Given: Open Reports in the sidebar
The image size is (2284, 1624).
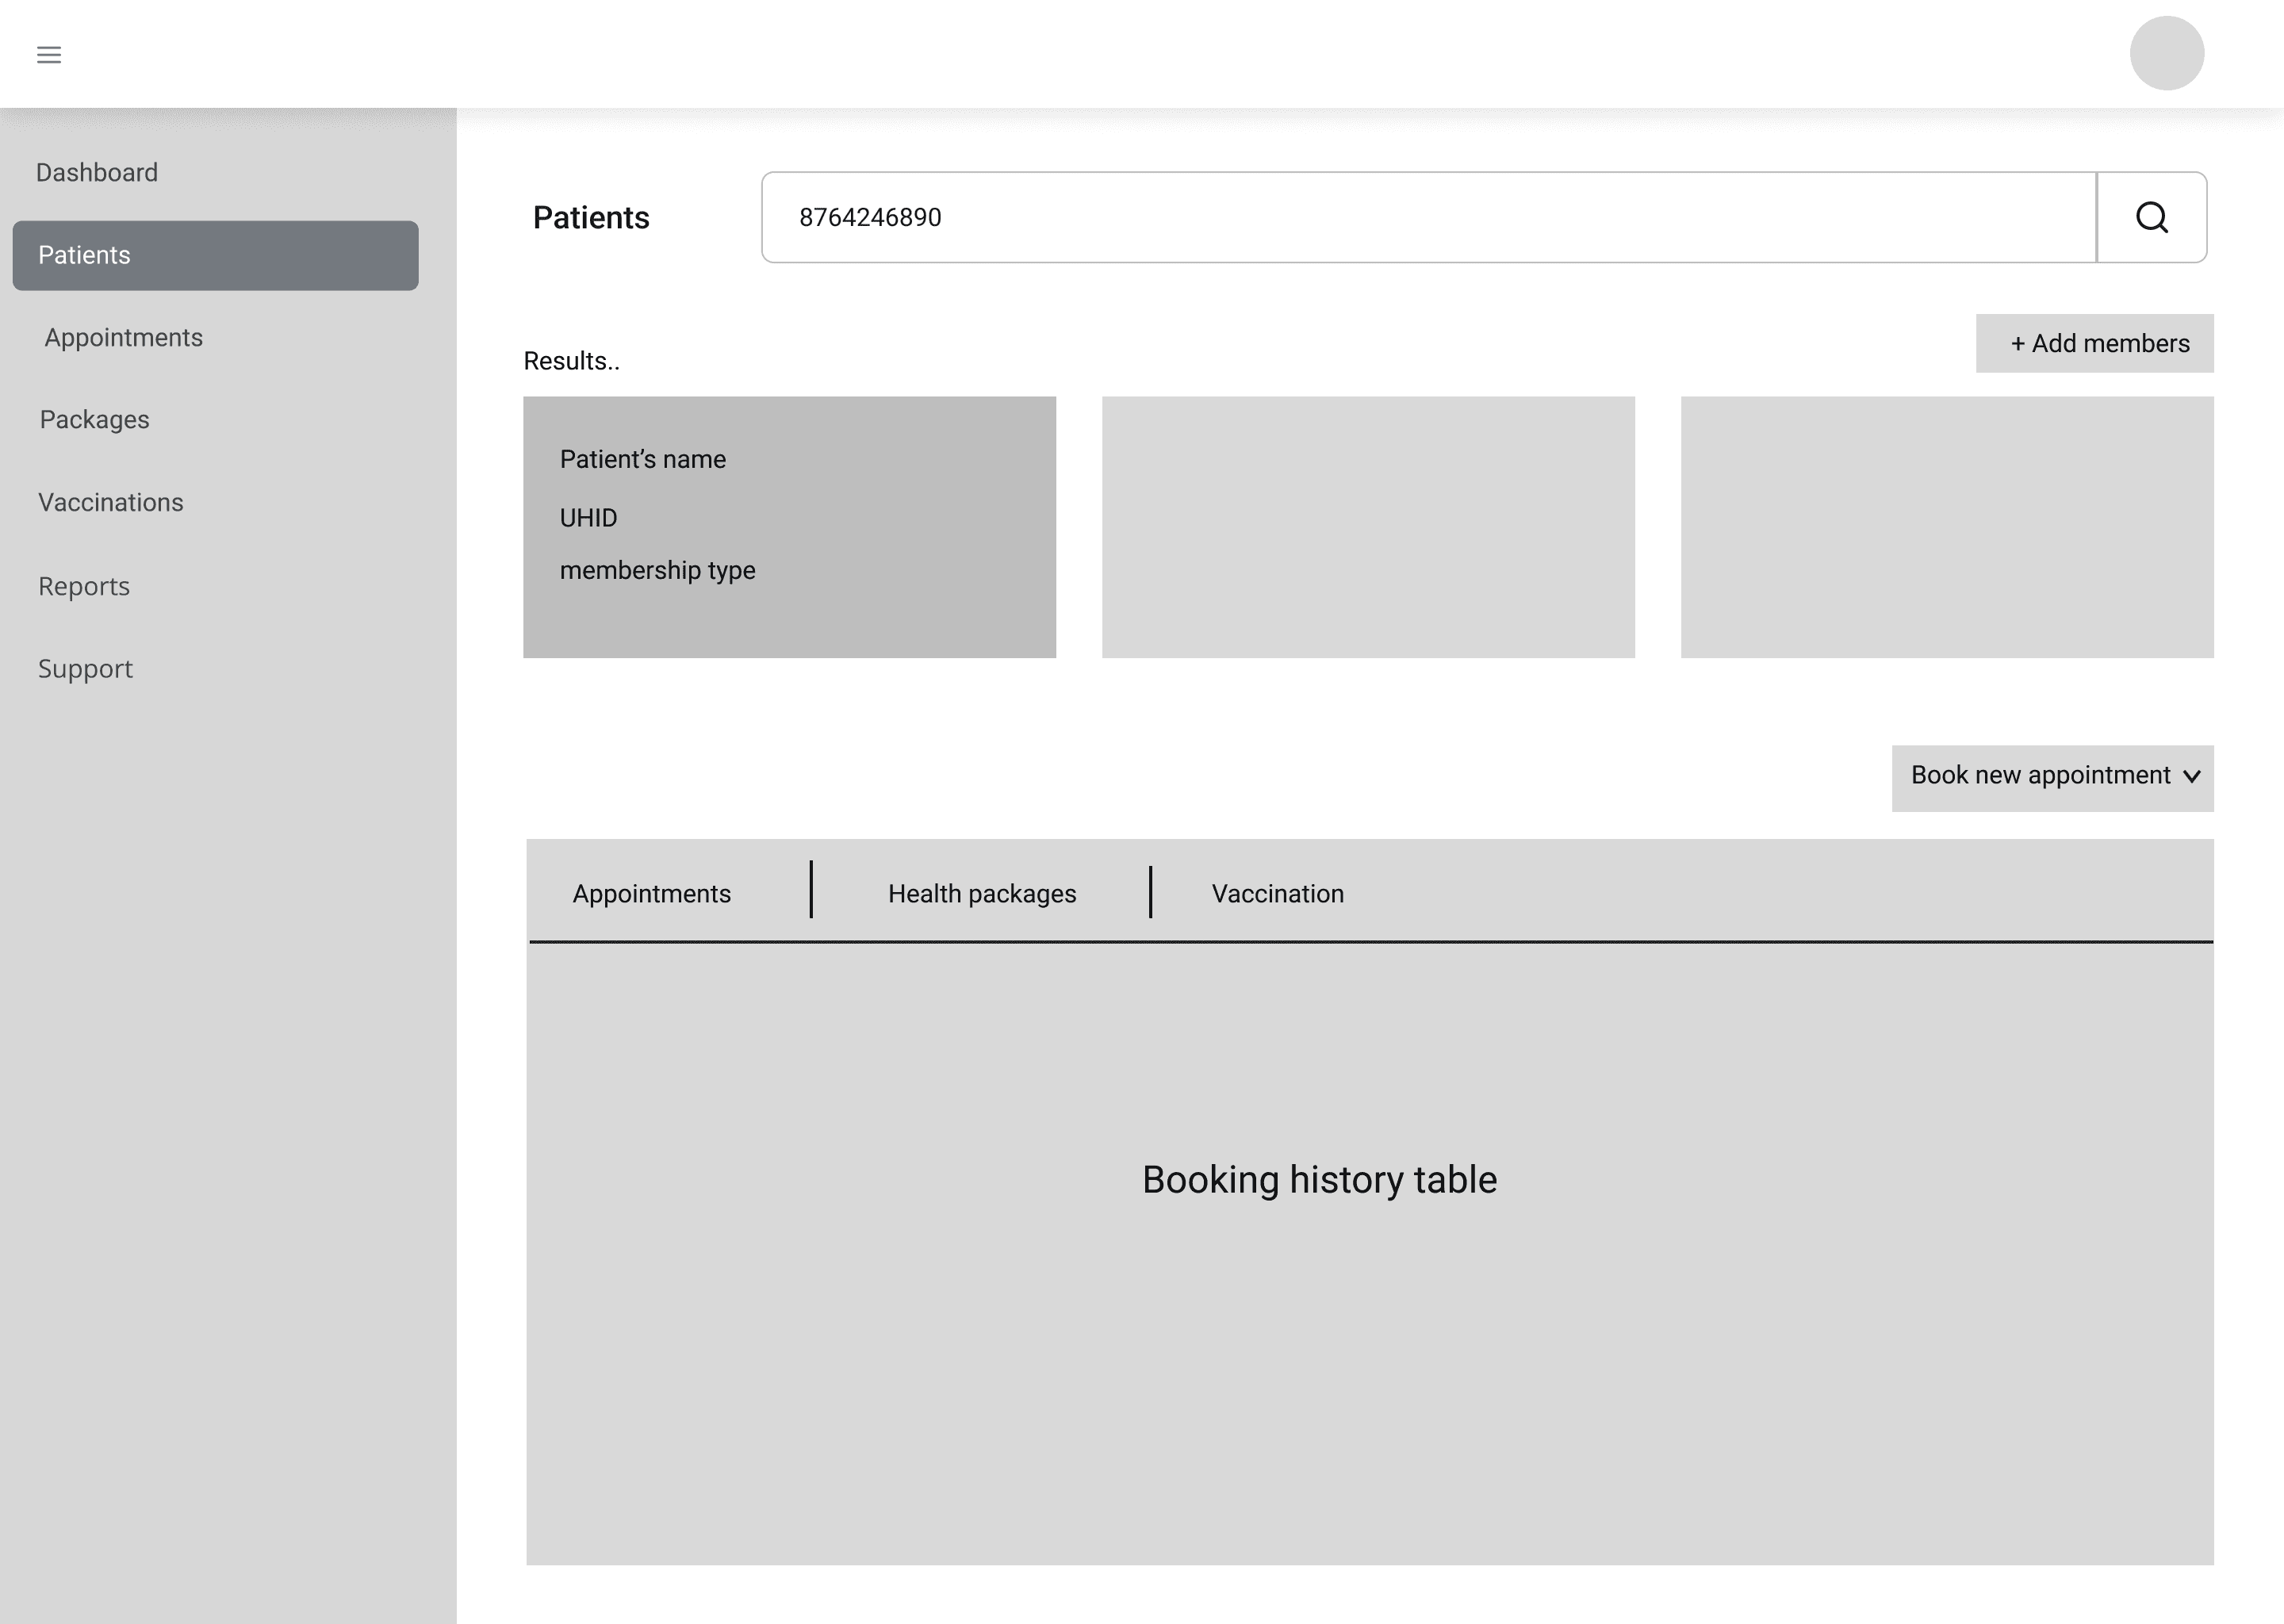Looking at the screenshot, I should (x=84, y=586).
